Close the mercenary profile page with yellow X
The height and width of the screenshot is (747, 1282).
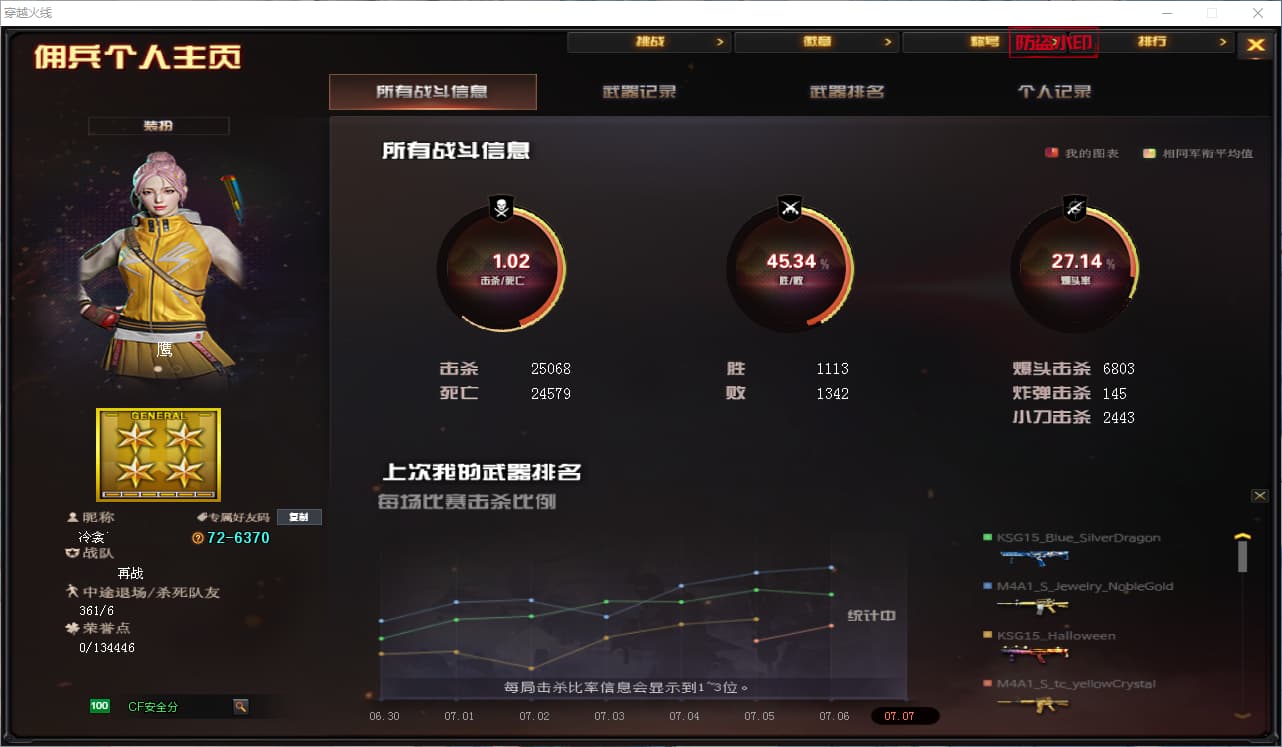click(1255, 45)
